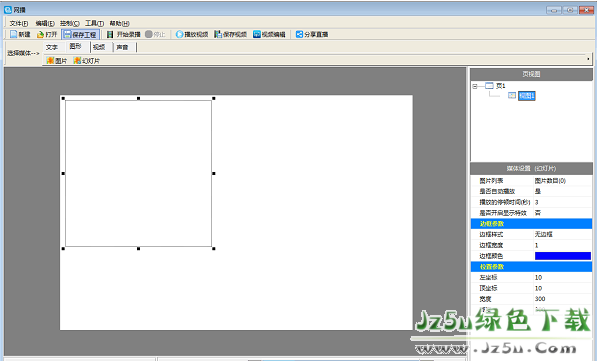This screenshot has height=361, width=597.
Task: Click the 播放视频 play video icon
Action: (179, 34)
